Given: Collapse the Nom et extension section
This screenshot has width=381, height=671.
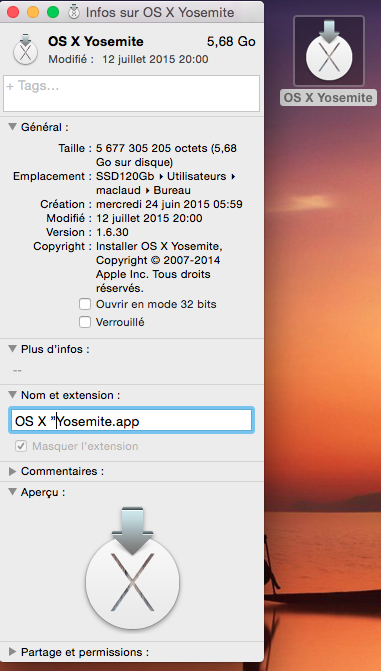Looking at the screenshot, I should [13, 395].
